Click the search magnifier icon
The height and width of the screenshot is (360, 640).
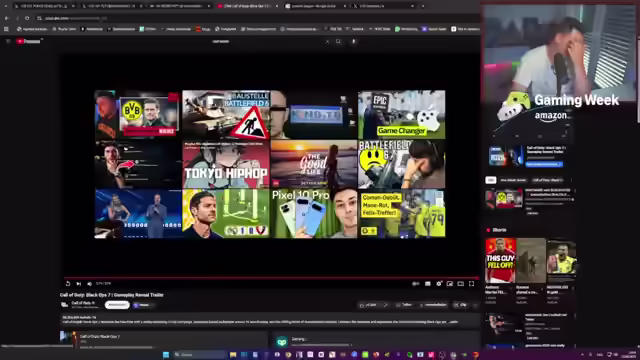pos(338,41)
